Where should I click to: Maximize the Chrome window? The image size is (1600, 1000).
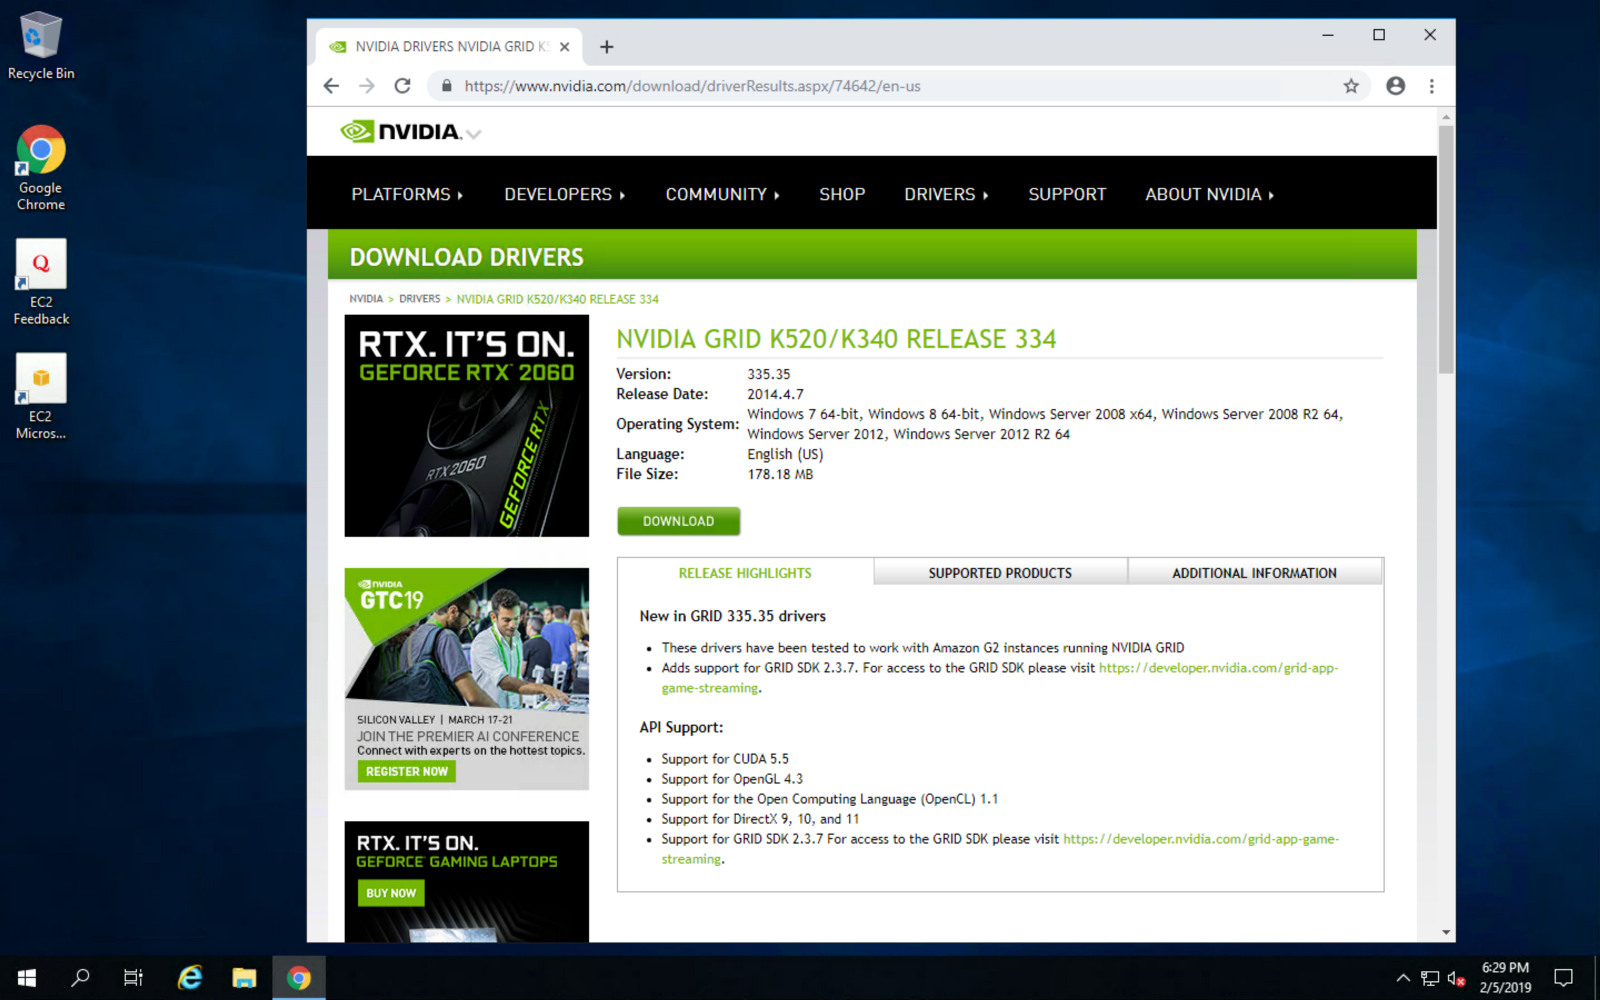coord(1379,35)
